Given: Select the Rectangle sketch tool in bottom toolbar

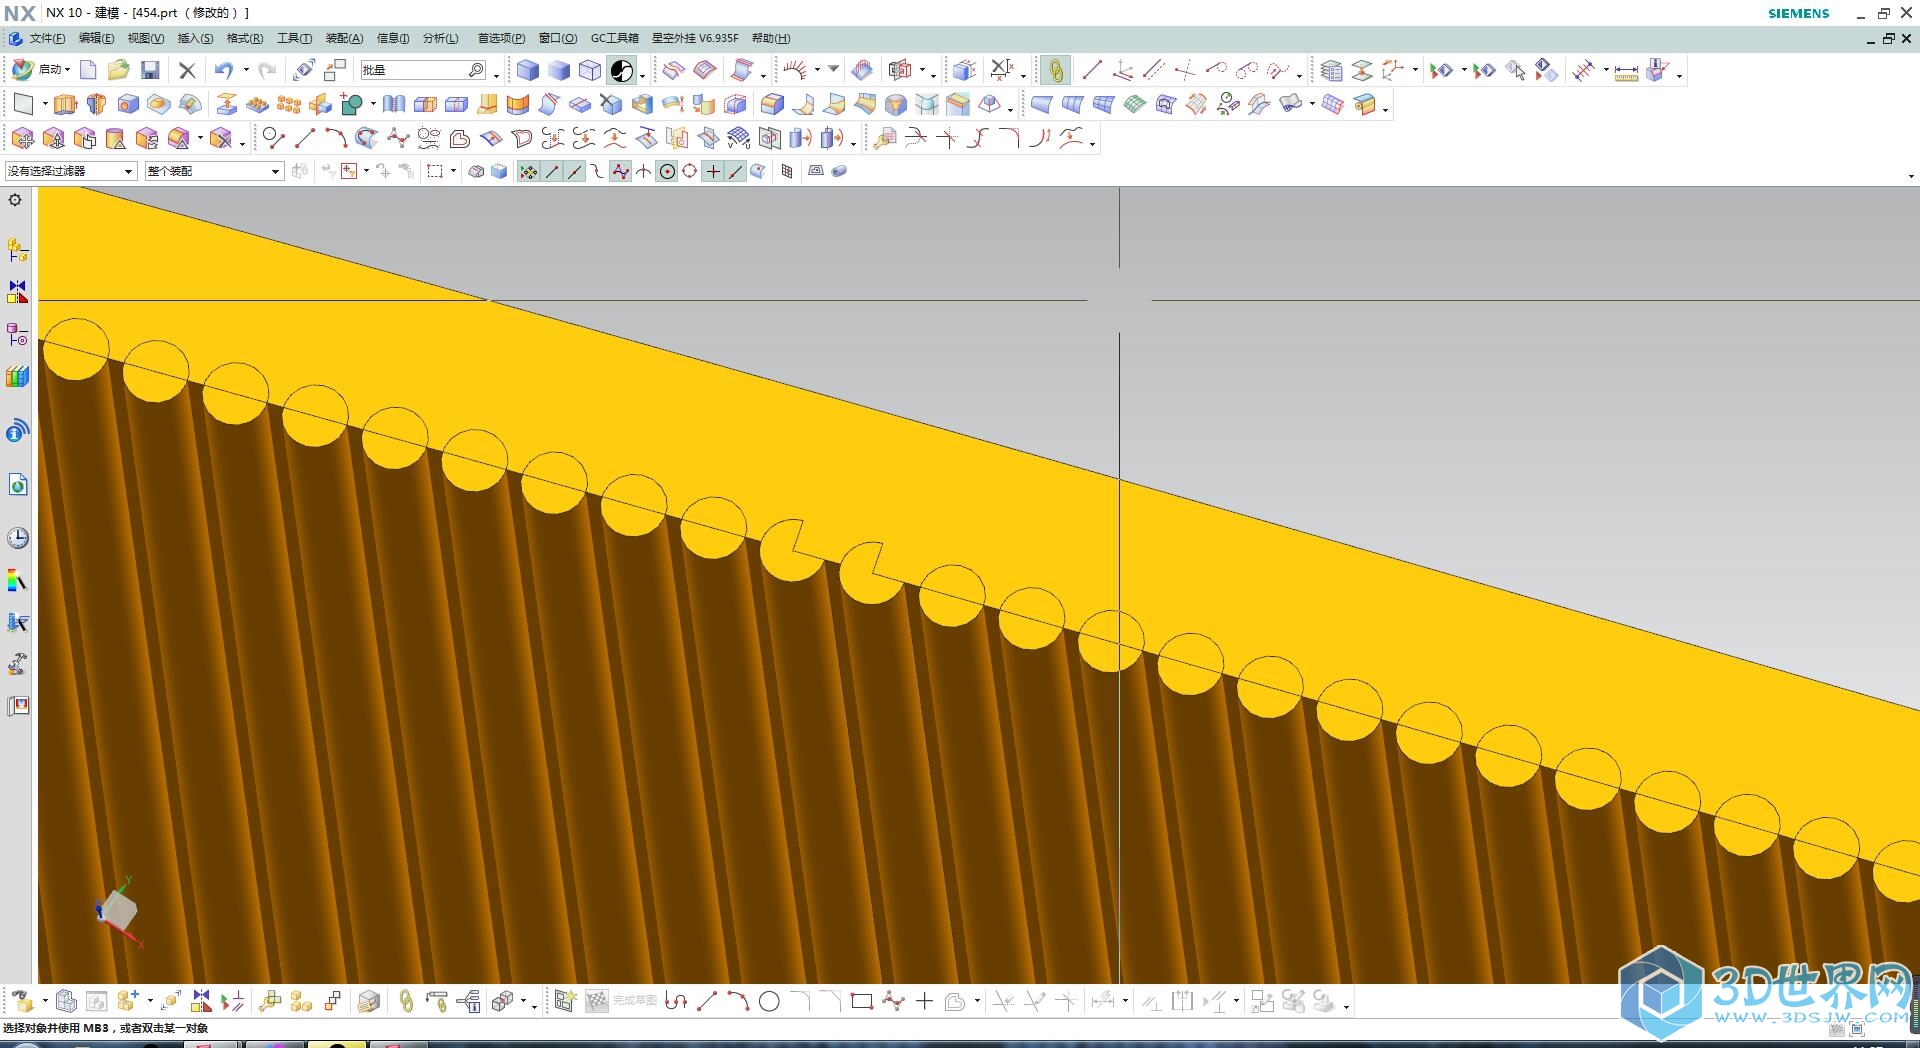Looking at the screenshot, I should pyautogui.click(x=861, y=1001).
